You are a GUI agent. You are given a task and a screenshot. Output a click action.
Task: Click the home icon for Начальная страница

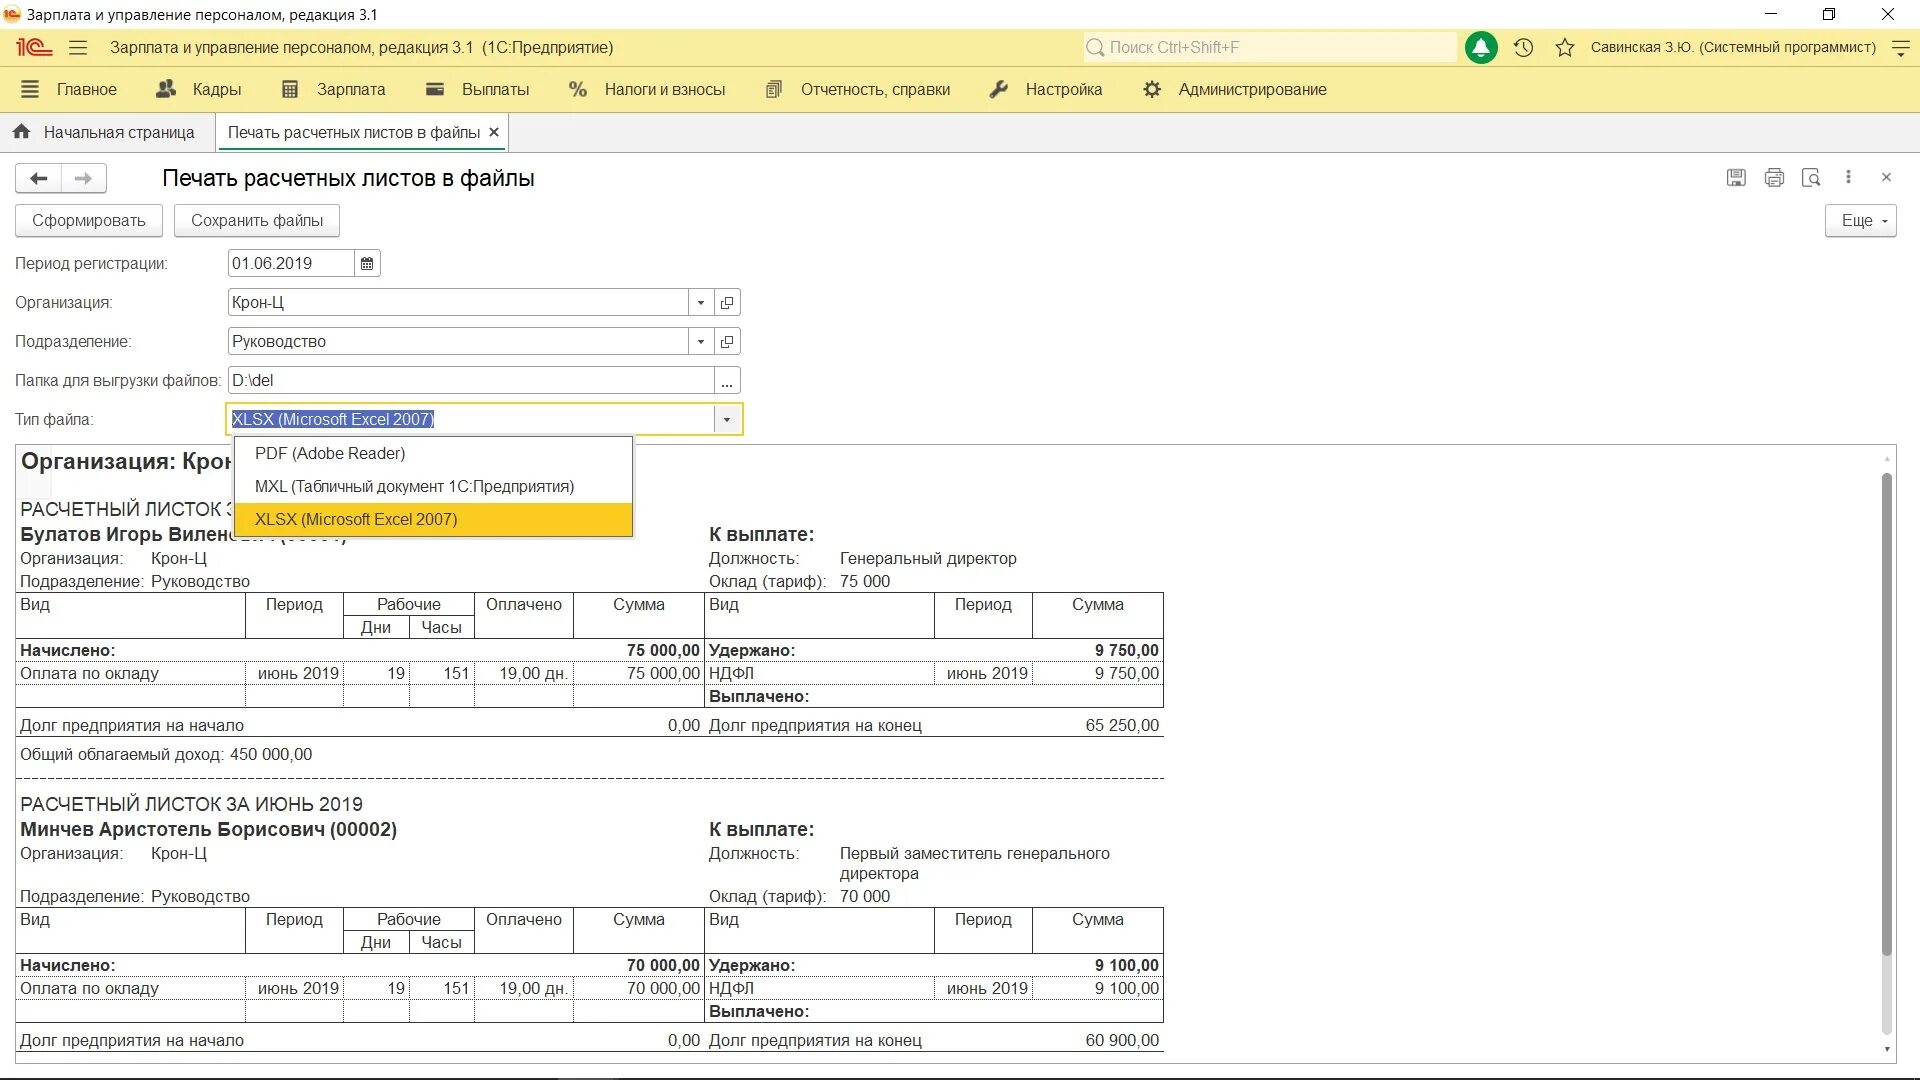coord(21,132)
